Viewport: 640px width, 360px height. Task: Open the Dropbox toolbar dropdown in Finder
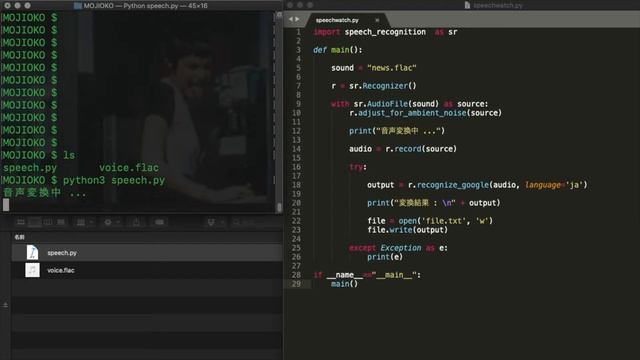[215, 222]
